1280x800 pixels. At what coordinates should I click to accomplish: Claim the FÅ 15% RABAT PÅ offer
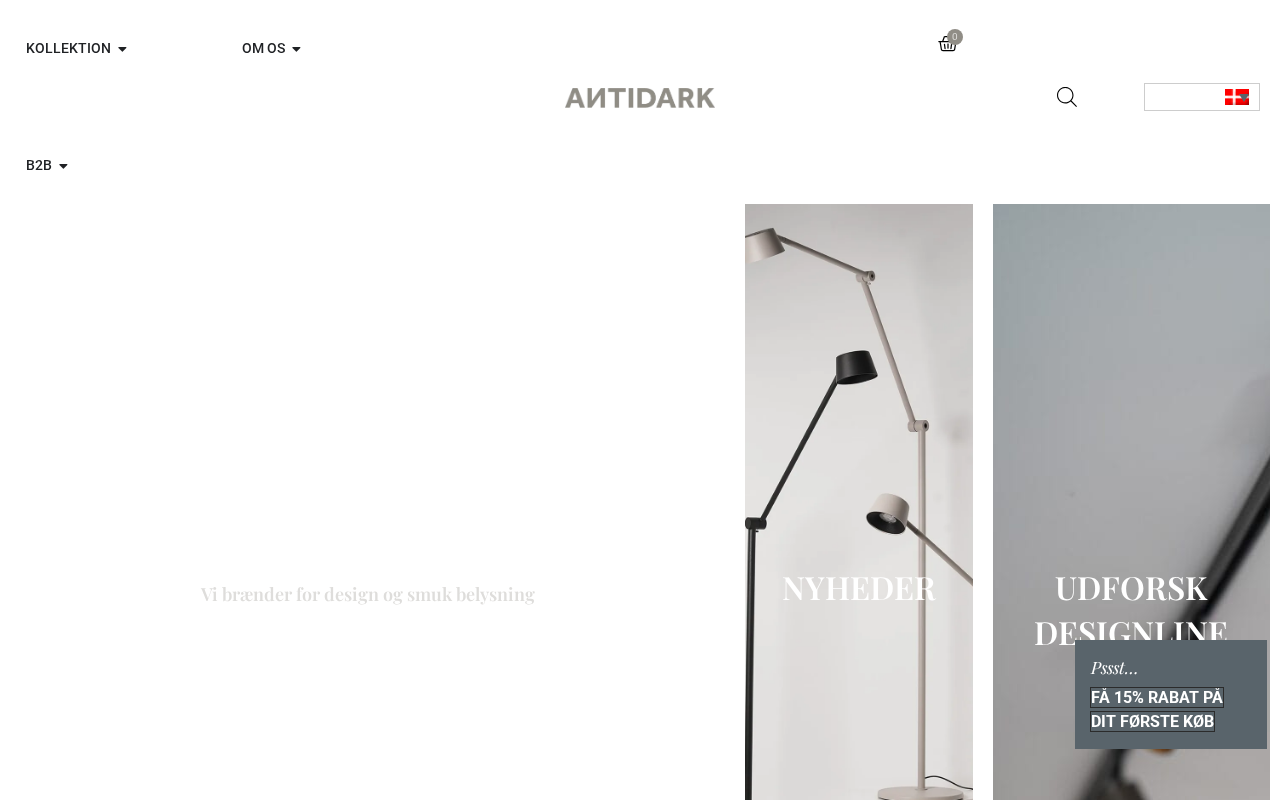click(1156, 697)
